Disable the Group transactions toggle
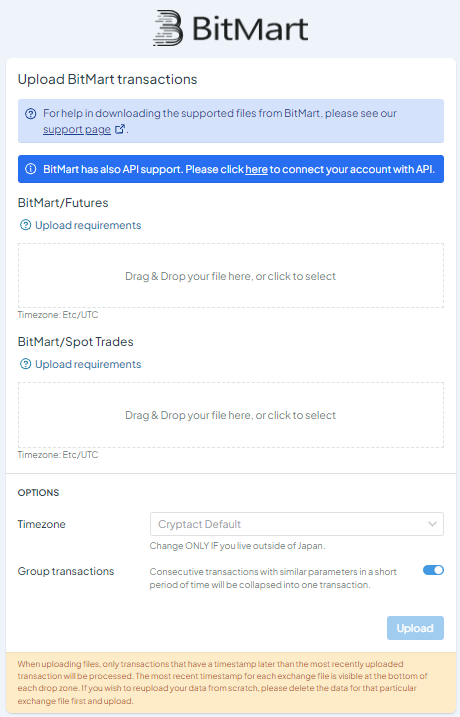 (x=433, y=570)
